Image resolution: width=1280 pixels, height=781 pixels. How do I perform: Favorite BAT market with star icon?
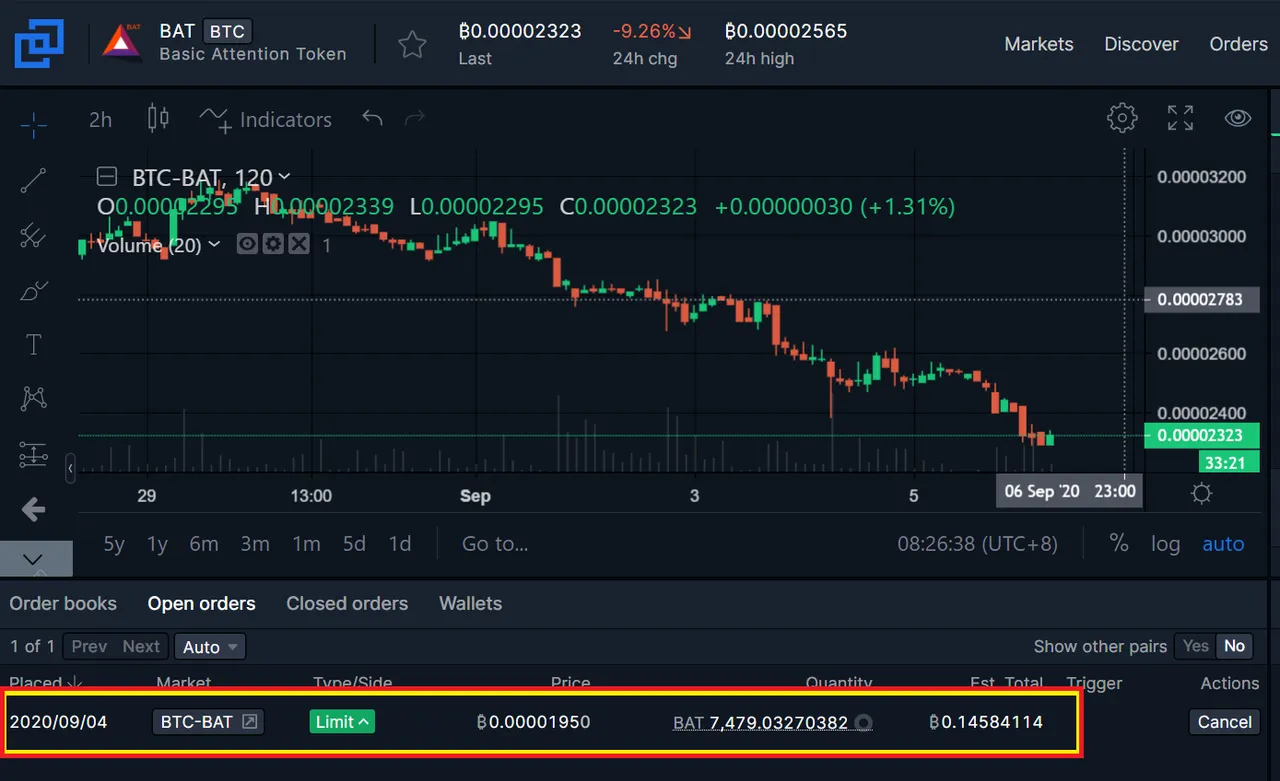point(412,44)
